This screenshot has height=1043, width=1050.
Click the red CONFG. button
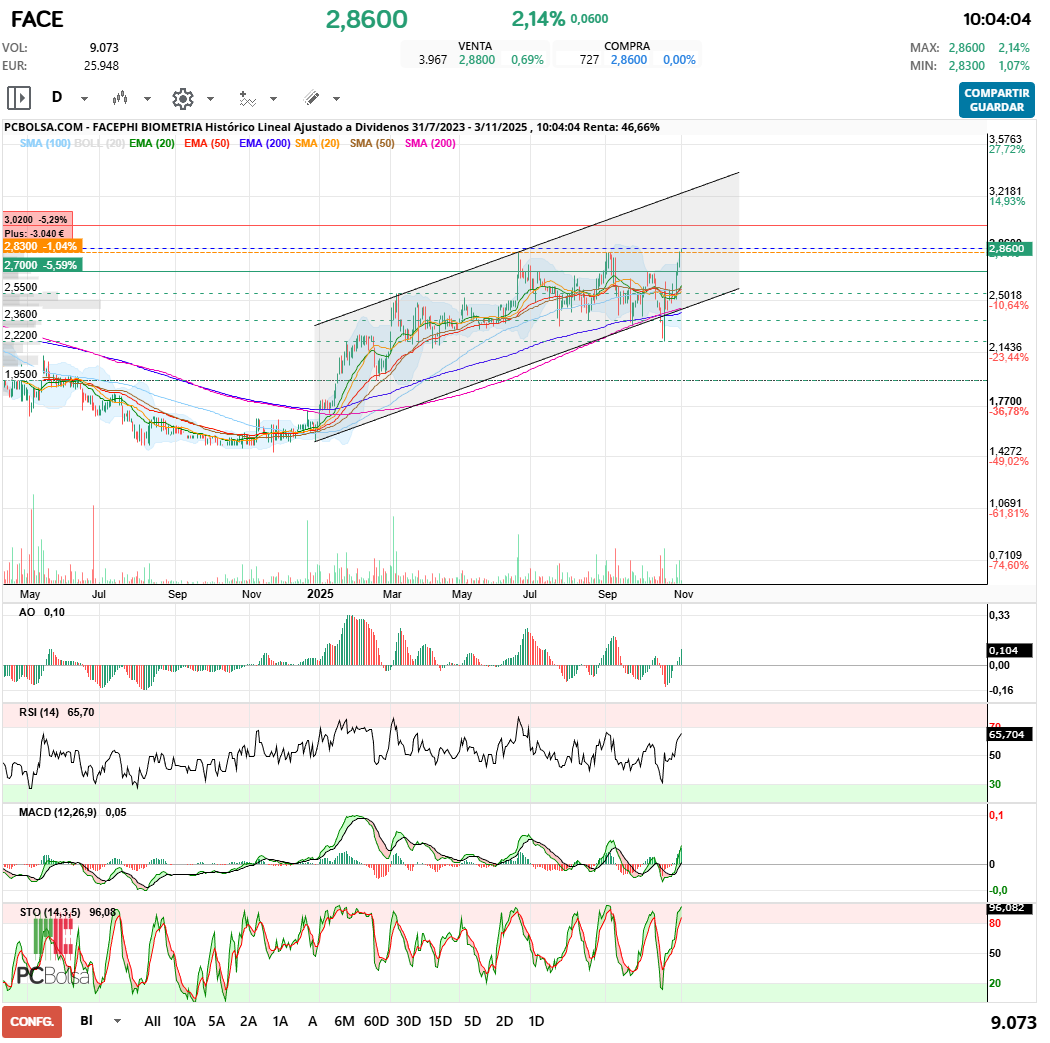point(31,1022)
